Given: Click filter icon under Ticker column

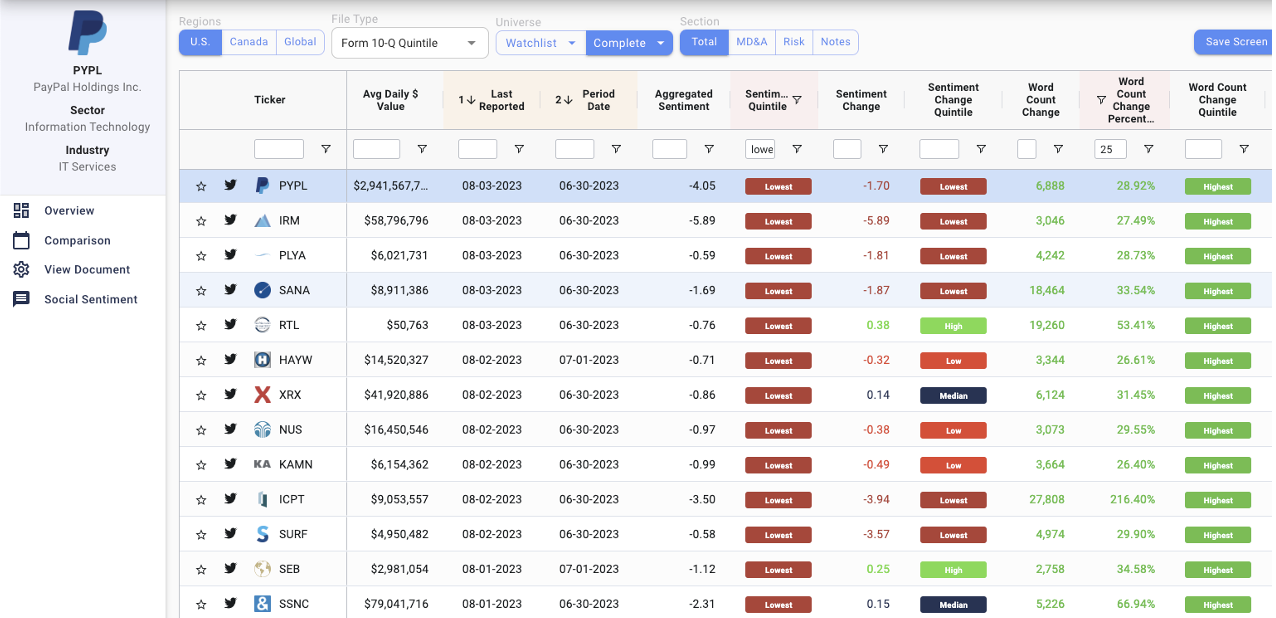Looking at the screenshot, I should click(326, 149).
